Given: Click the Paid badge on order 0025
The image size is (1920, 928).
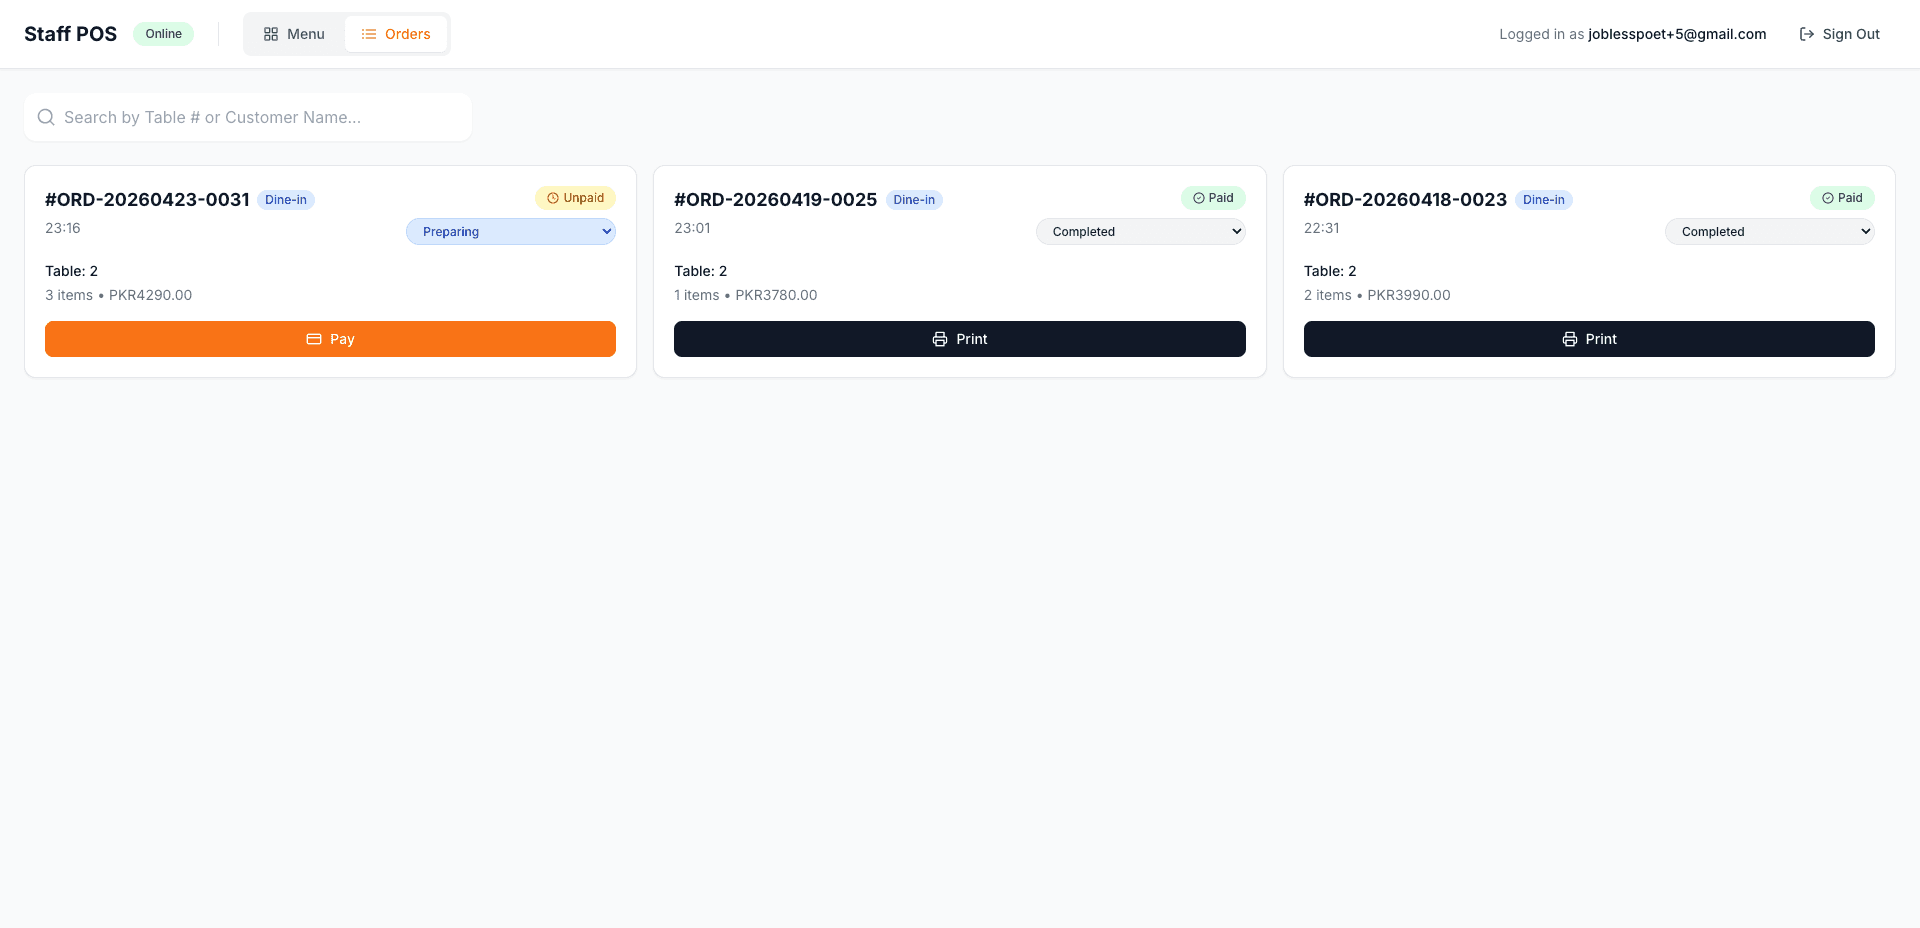Looking at the screenshot, I should [1213, 198].
